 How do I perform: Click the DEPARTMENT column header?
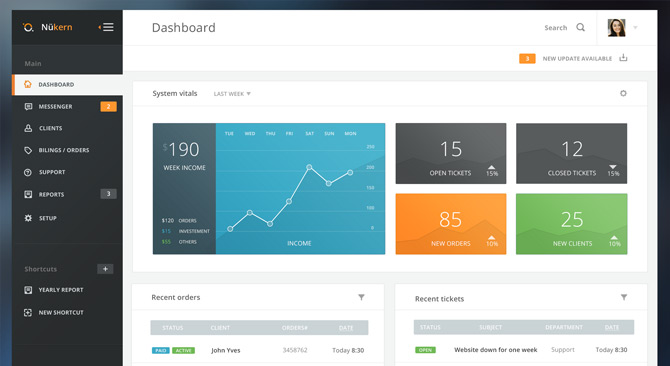(564, 327)
